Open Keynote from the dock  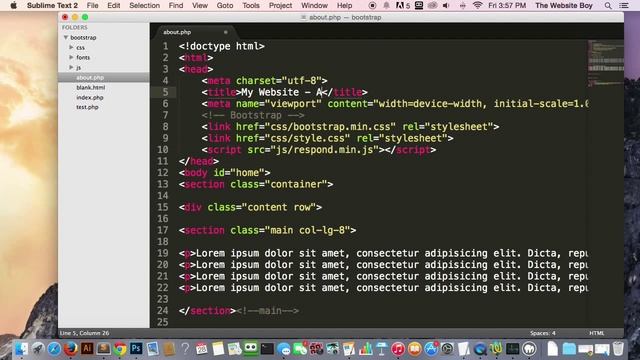[382, 349]
